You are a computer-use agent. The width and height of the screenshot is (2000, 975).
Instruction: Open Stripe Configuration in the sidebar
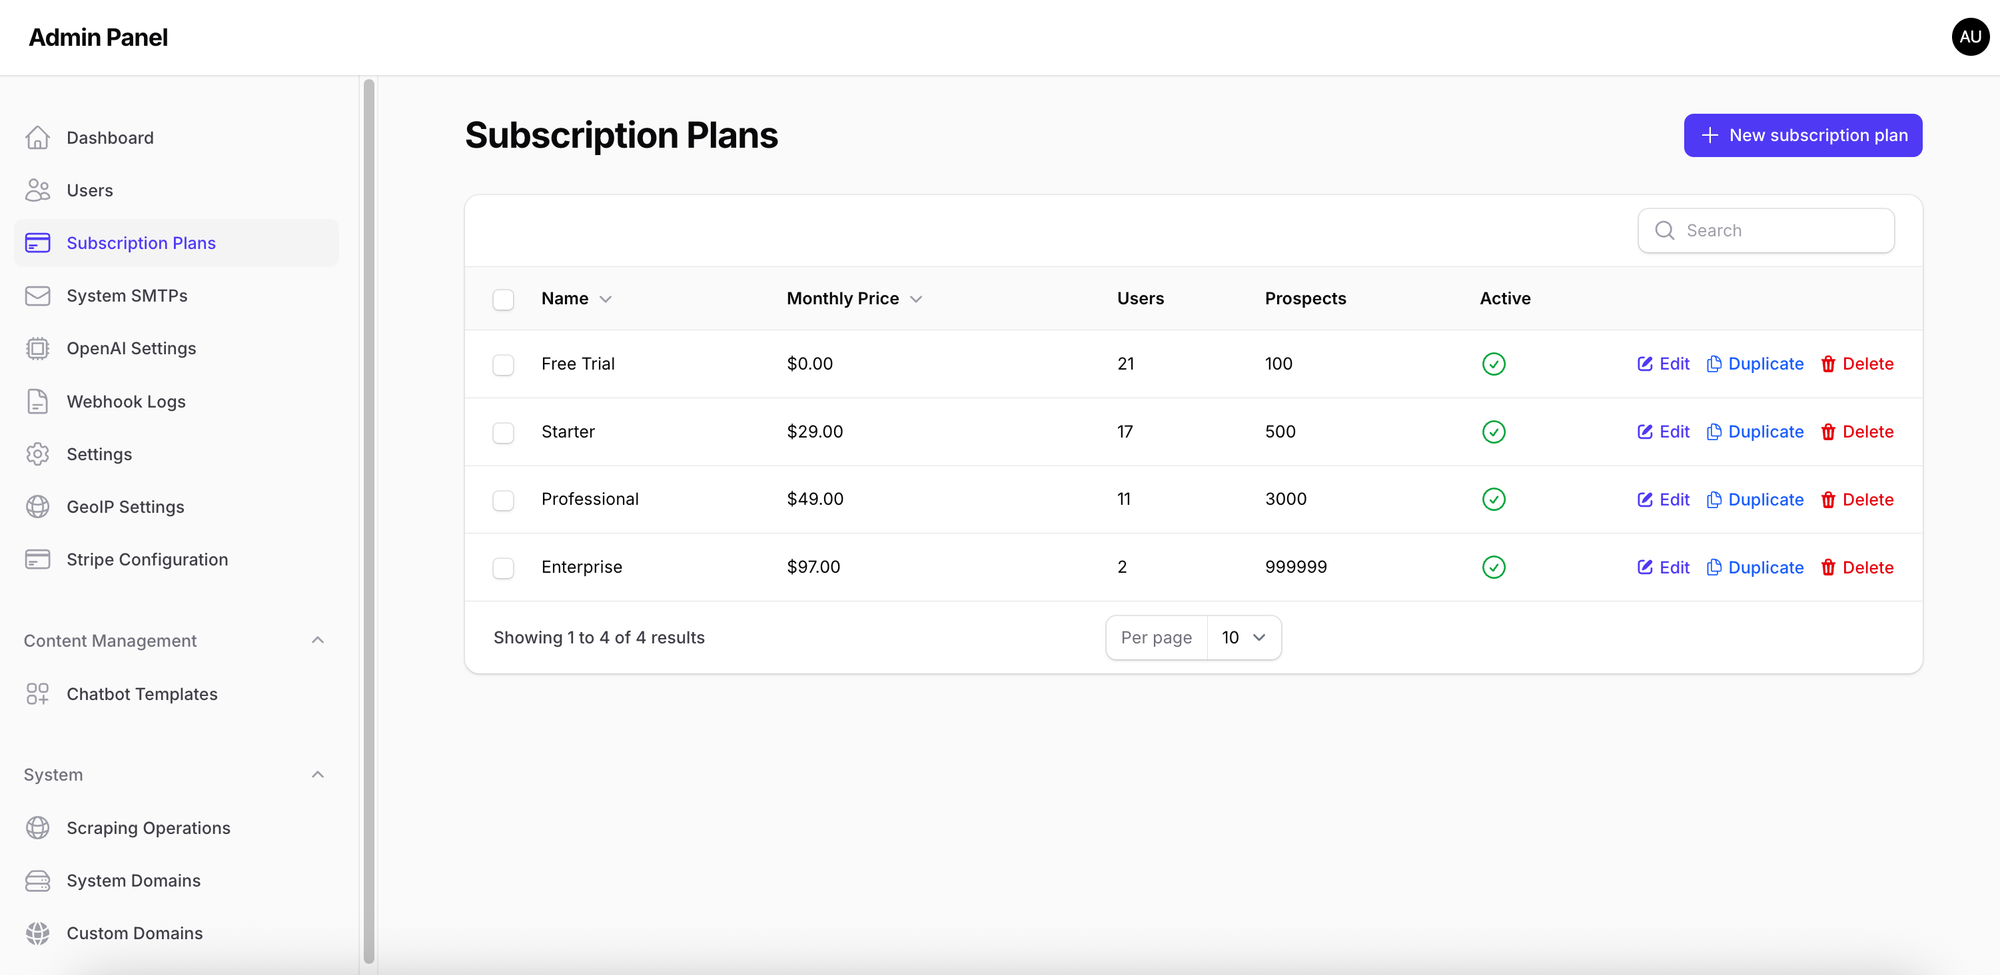click(147, 560)
